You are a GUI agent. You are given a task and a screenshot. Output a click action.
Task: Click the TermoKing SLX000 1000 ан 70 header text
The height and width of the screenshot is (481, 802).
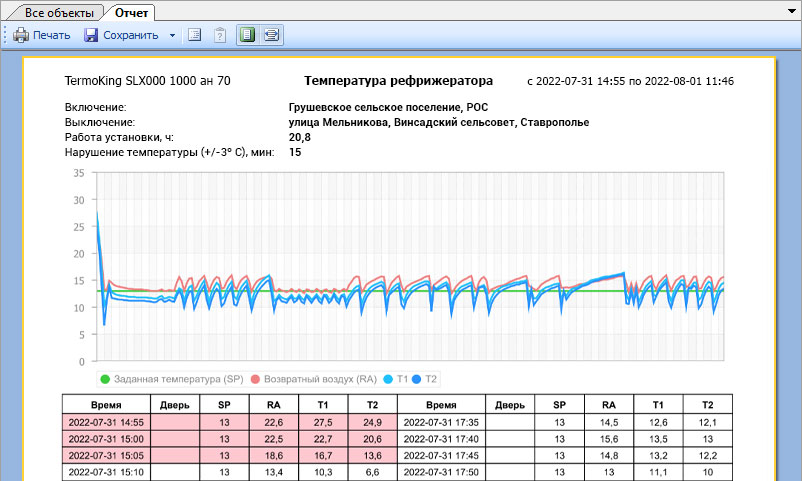(x=147, y=80)
